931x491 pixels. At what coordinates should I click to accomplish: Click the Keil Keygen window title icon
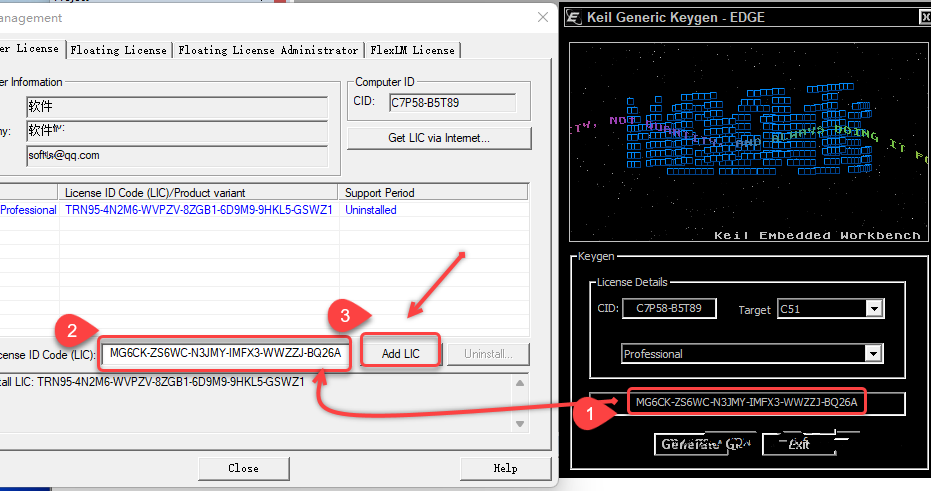tap(574, 17)
